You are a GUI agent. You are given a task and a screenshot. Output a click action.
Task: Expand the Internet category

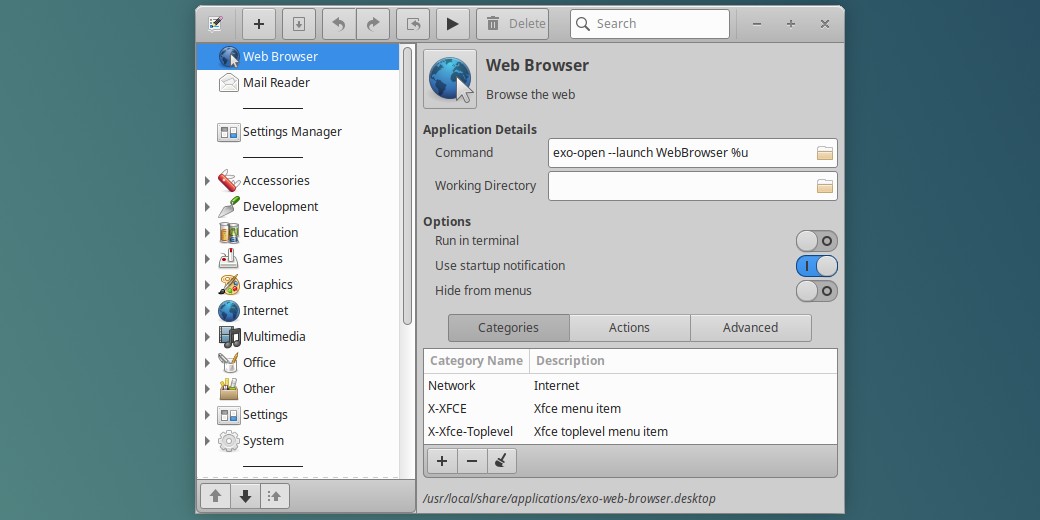pos(207,310)
